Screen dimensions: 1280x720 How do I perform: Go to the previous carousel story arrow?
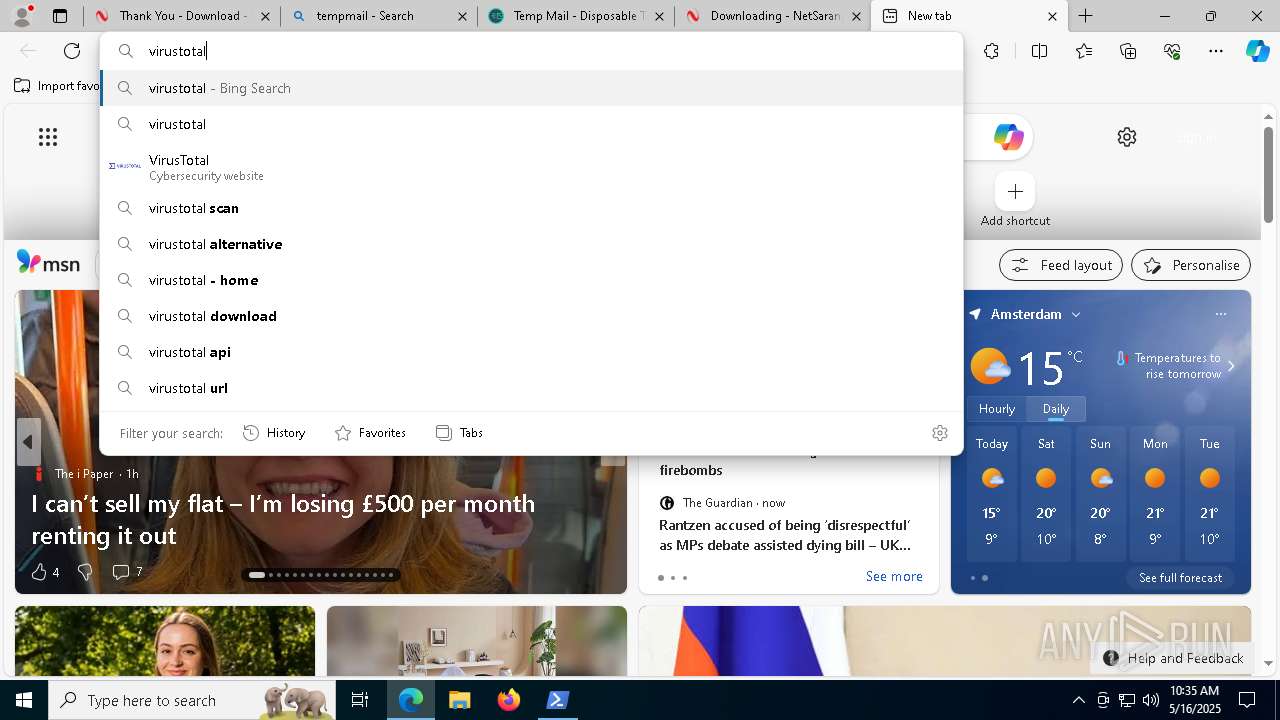point(28,442)
